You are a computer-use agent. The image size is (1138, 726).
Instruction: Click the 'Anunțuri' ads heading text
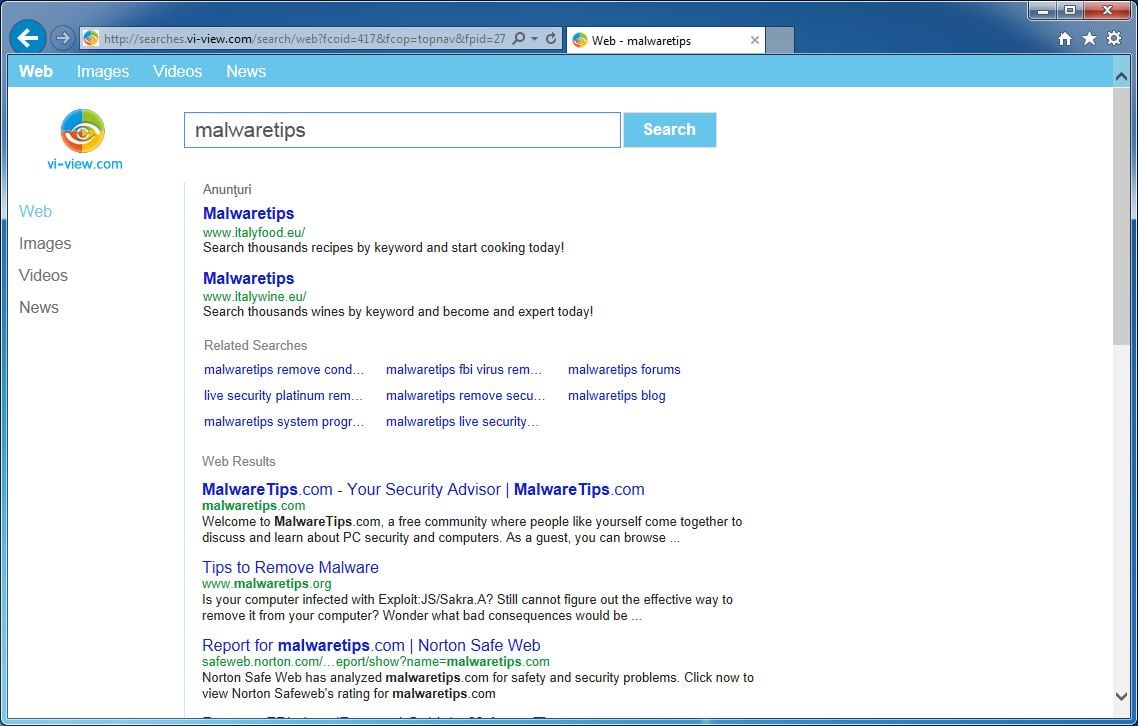[x=227, y=189]
